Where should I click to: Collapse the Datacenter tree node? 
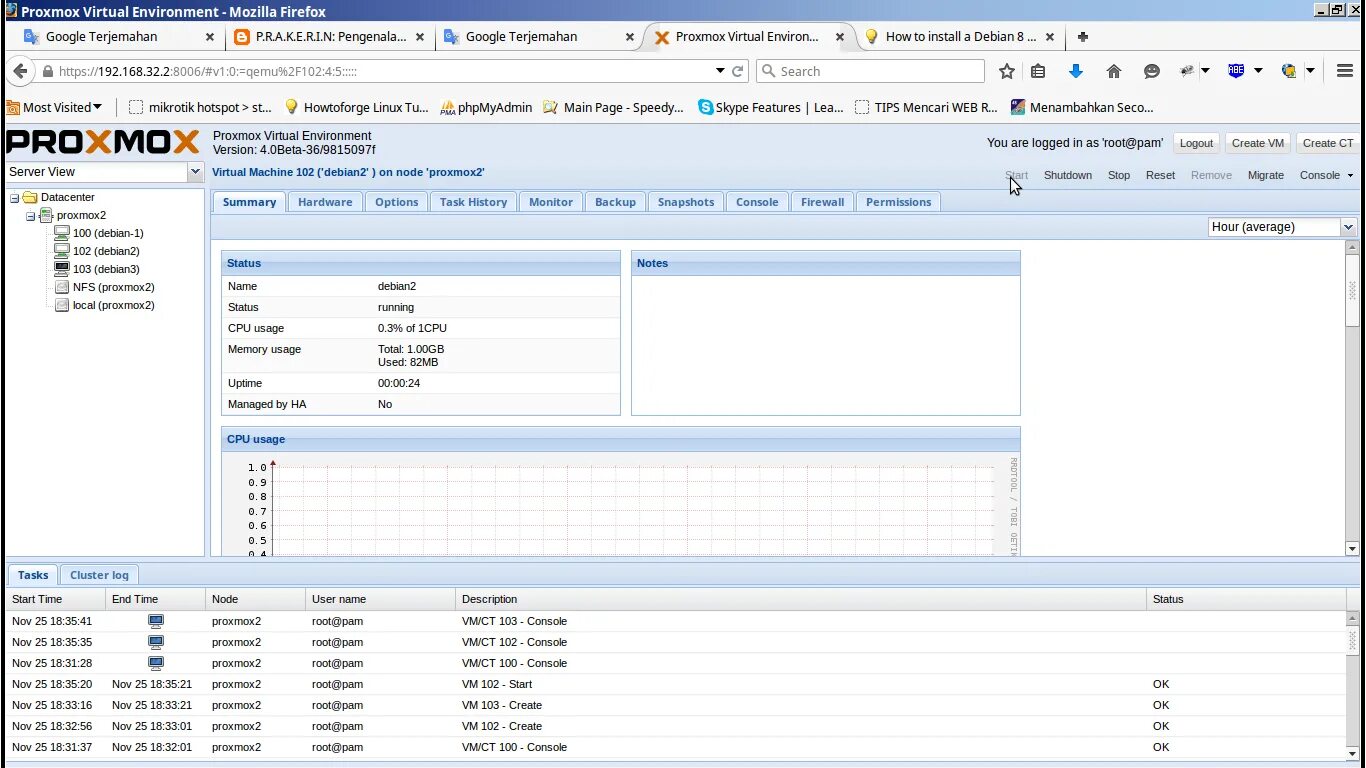pos(15,198)
